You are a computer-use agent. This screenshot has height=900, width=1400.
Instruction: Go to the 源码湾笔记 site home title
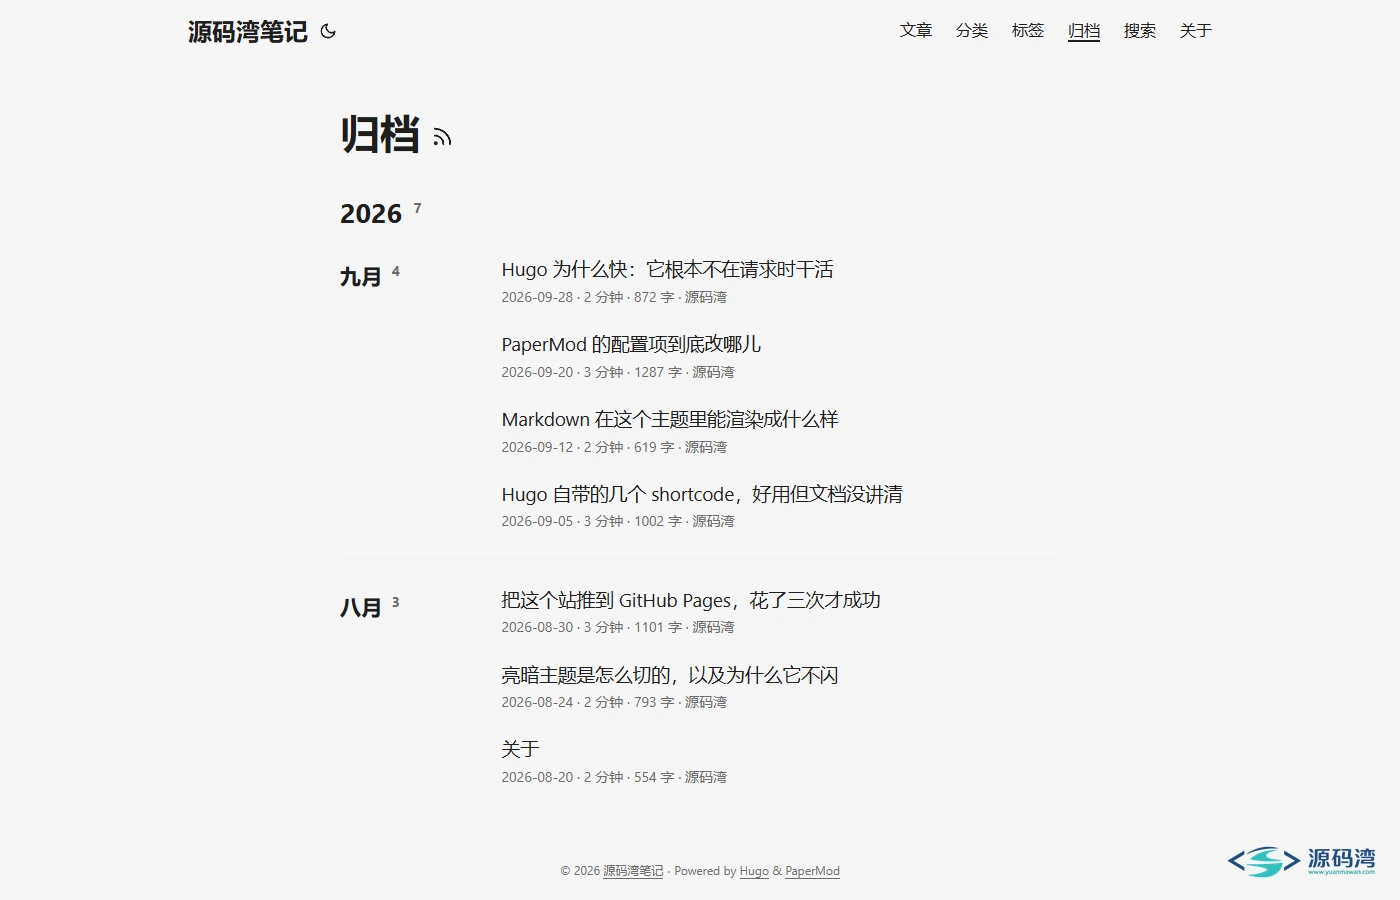click(248, 31)
